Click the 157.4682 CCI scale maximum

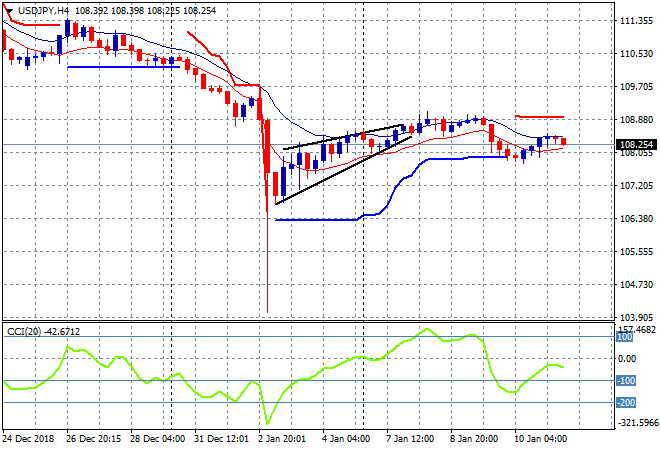637,329
